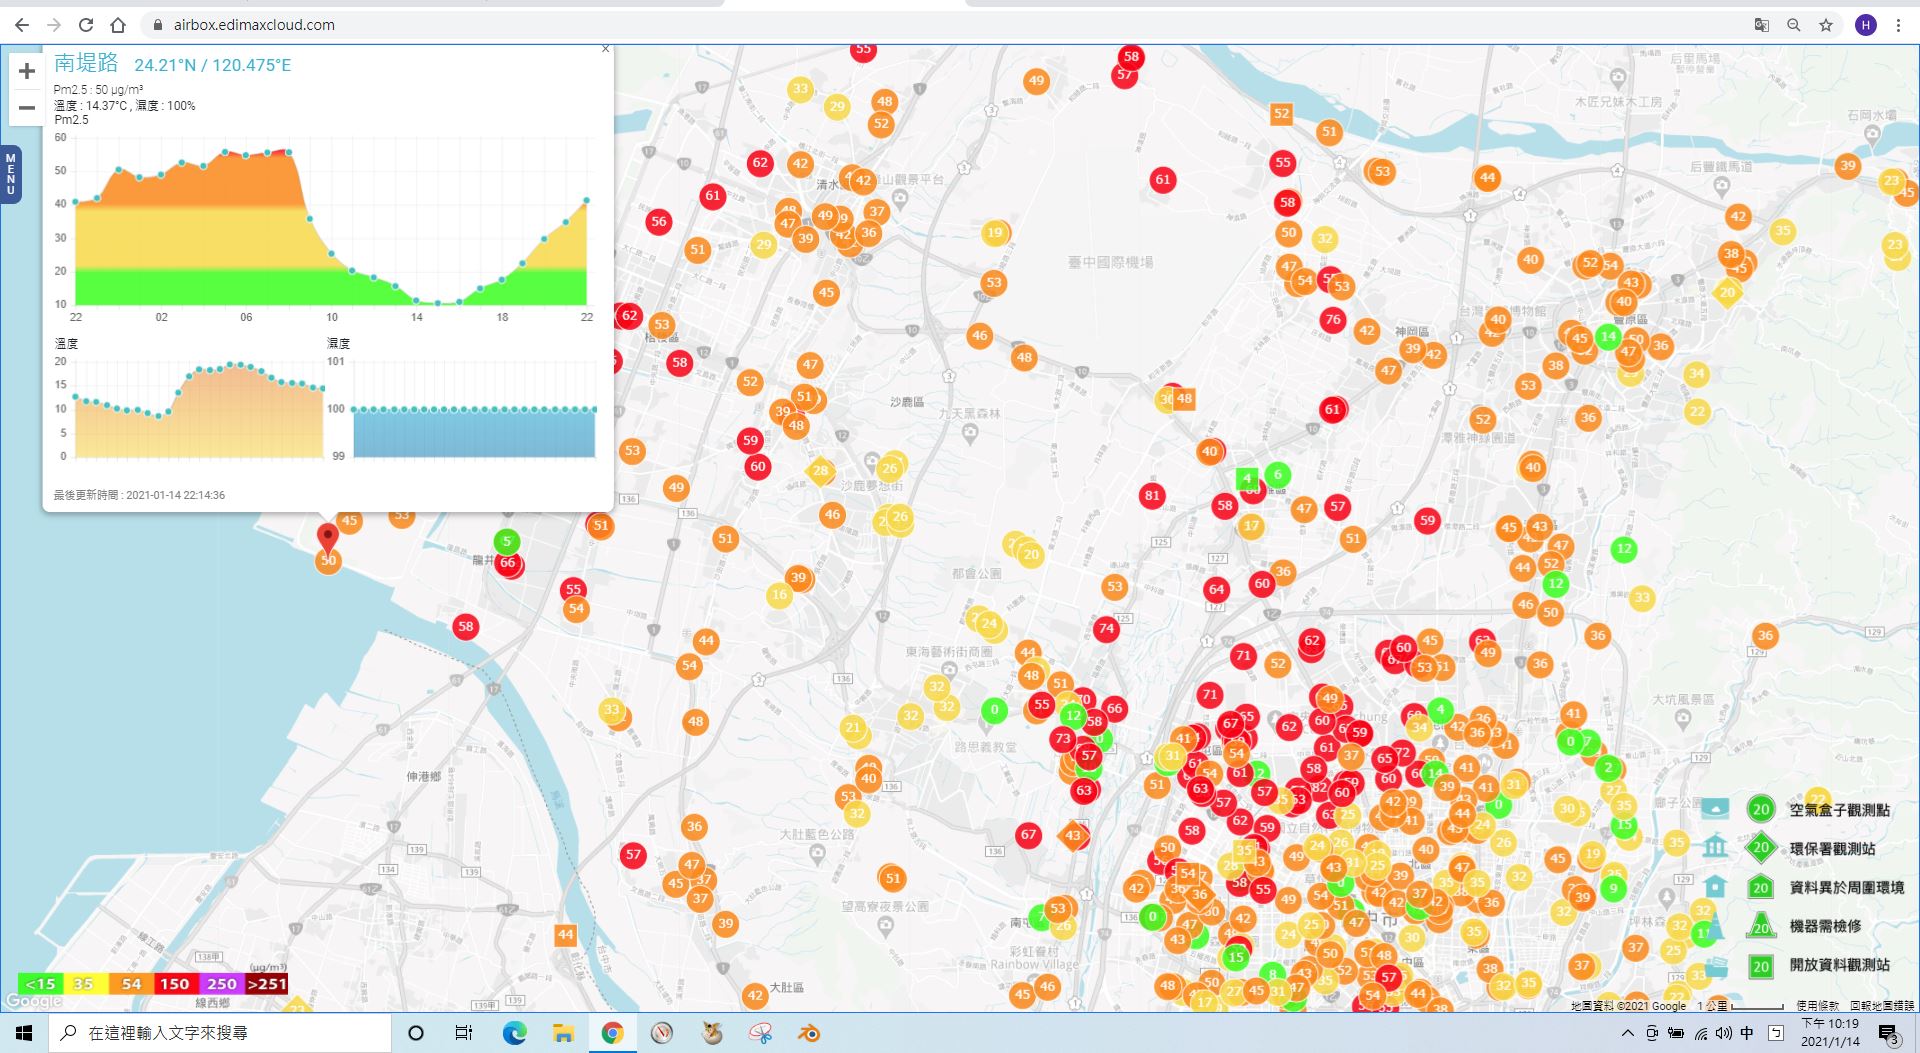Select the orange 50 marker under the pin
The image size is (1920, 1053).
(x=328, y=561)
